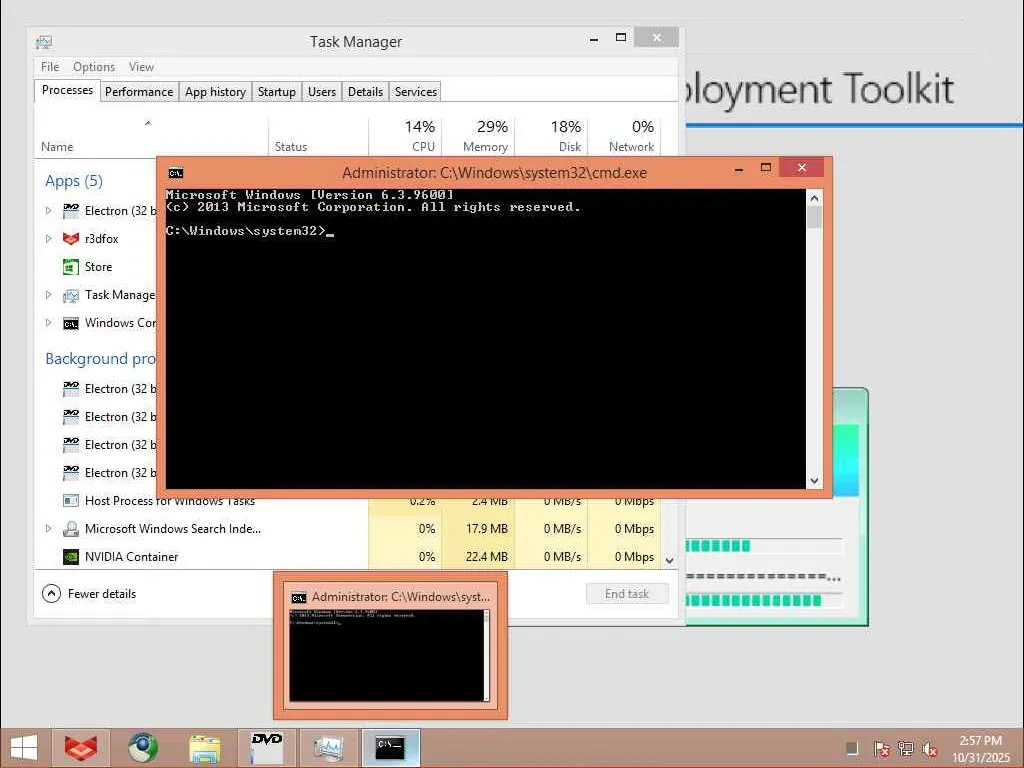Click the Microsoft Windows Search Indexer icon
Image resolution: width=1024 pixels, height=768 pixels.
(71, 529)
